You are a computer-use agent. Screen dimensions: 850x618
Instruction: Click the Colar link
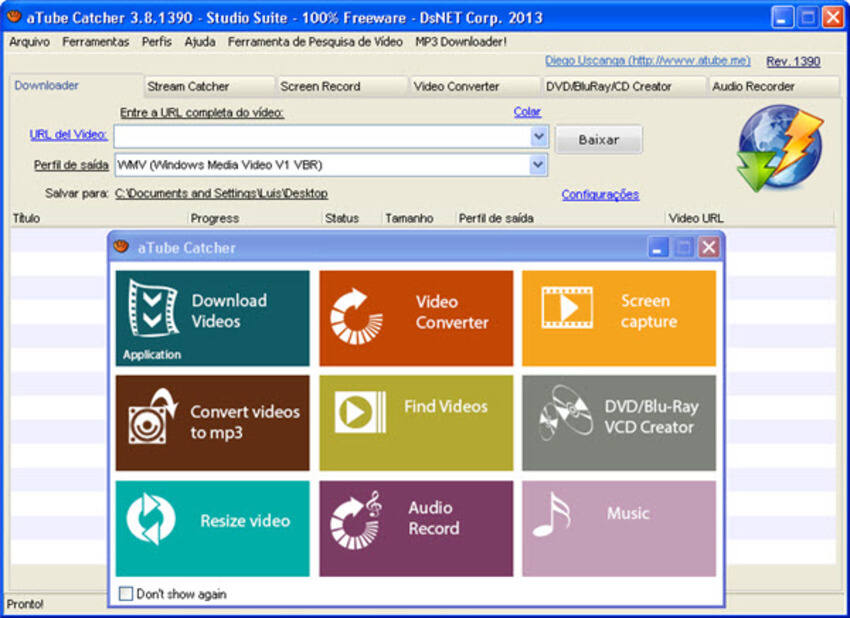coord(527,112)
